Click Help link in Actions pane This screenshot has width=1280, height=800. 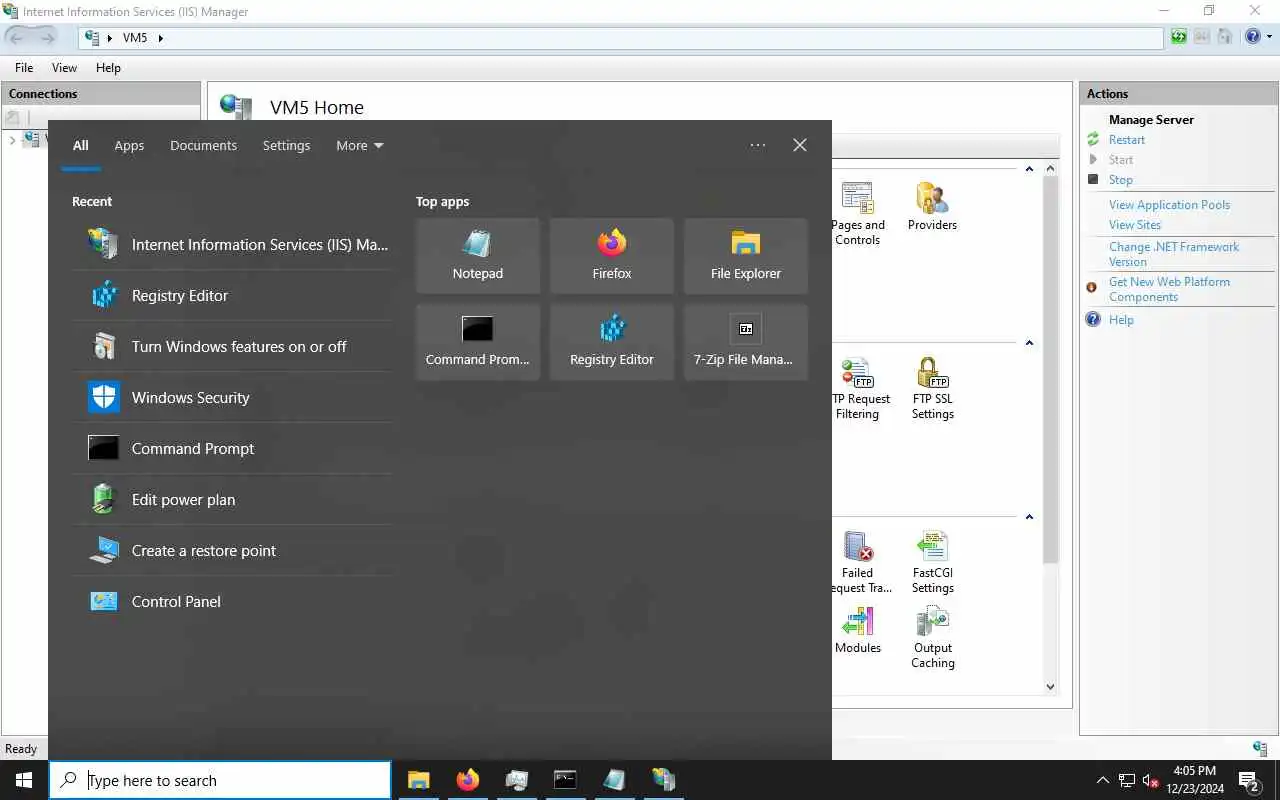[1121, 320]
